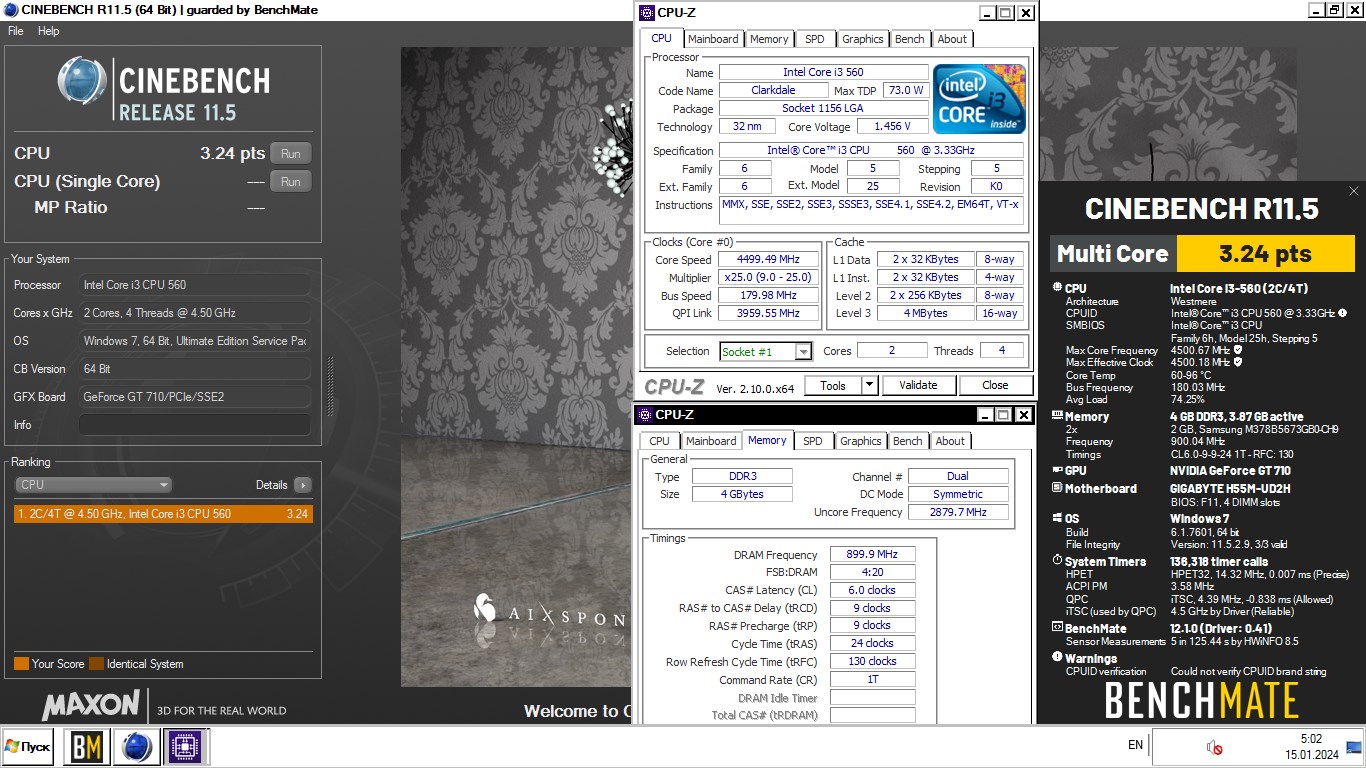Click the brown Identical System legend swatch
The height and width of the screenshot is (768, 1366).
click(96, 664)
